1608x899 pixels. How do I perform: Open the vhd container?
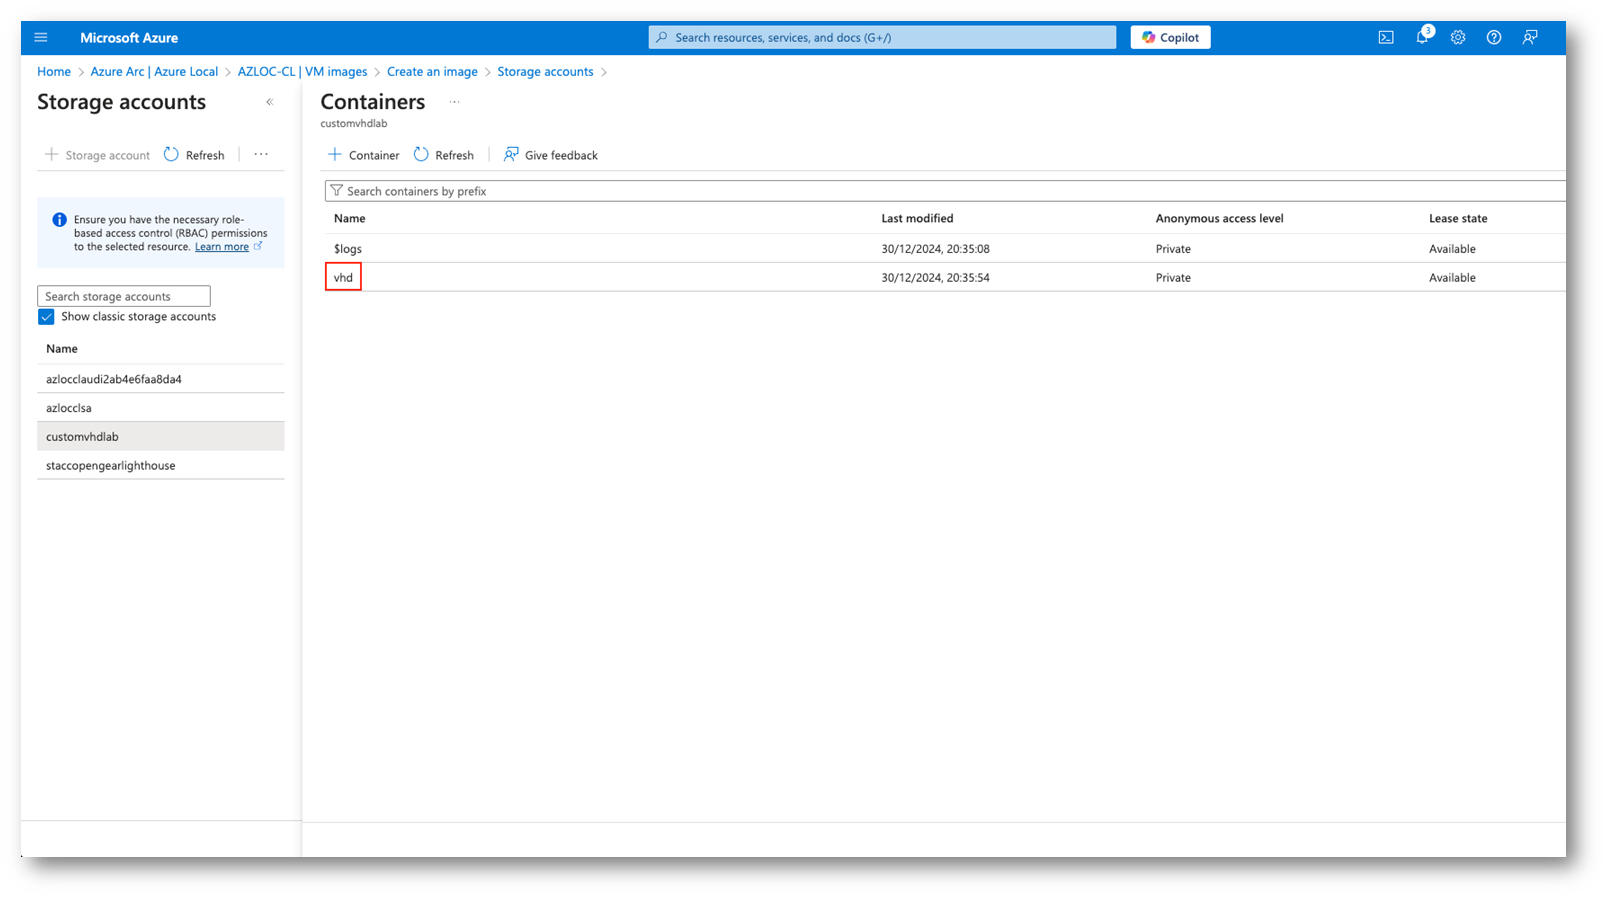(x=343, y=278)
